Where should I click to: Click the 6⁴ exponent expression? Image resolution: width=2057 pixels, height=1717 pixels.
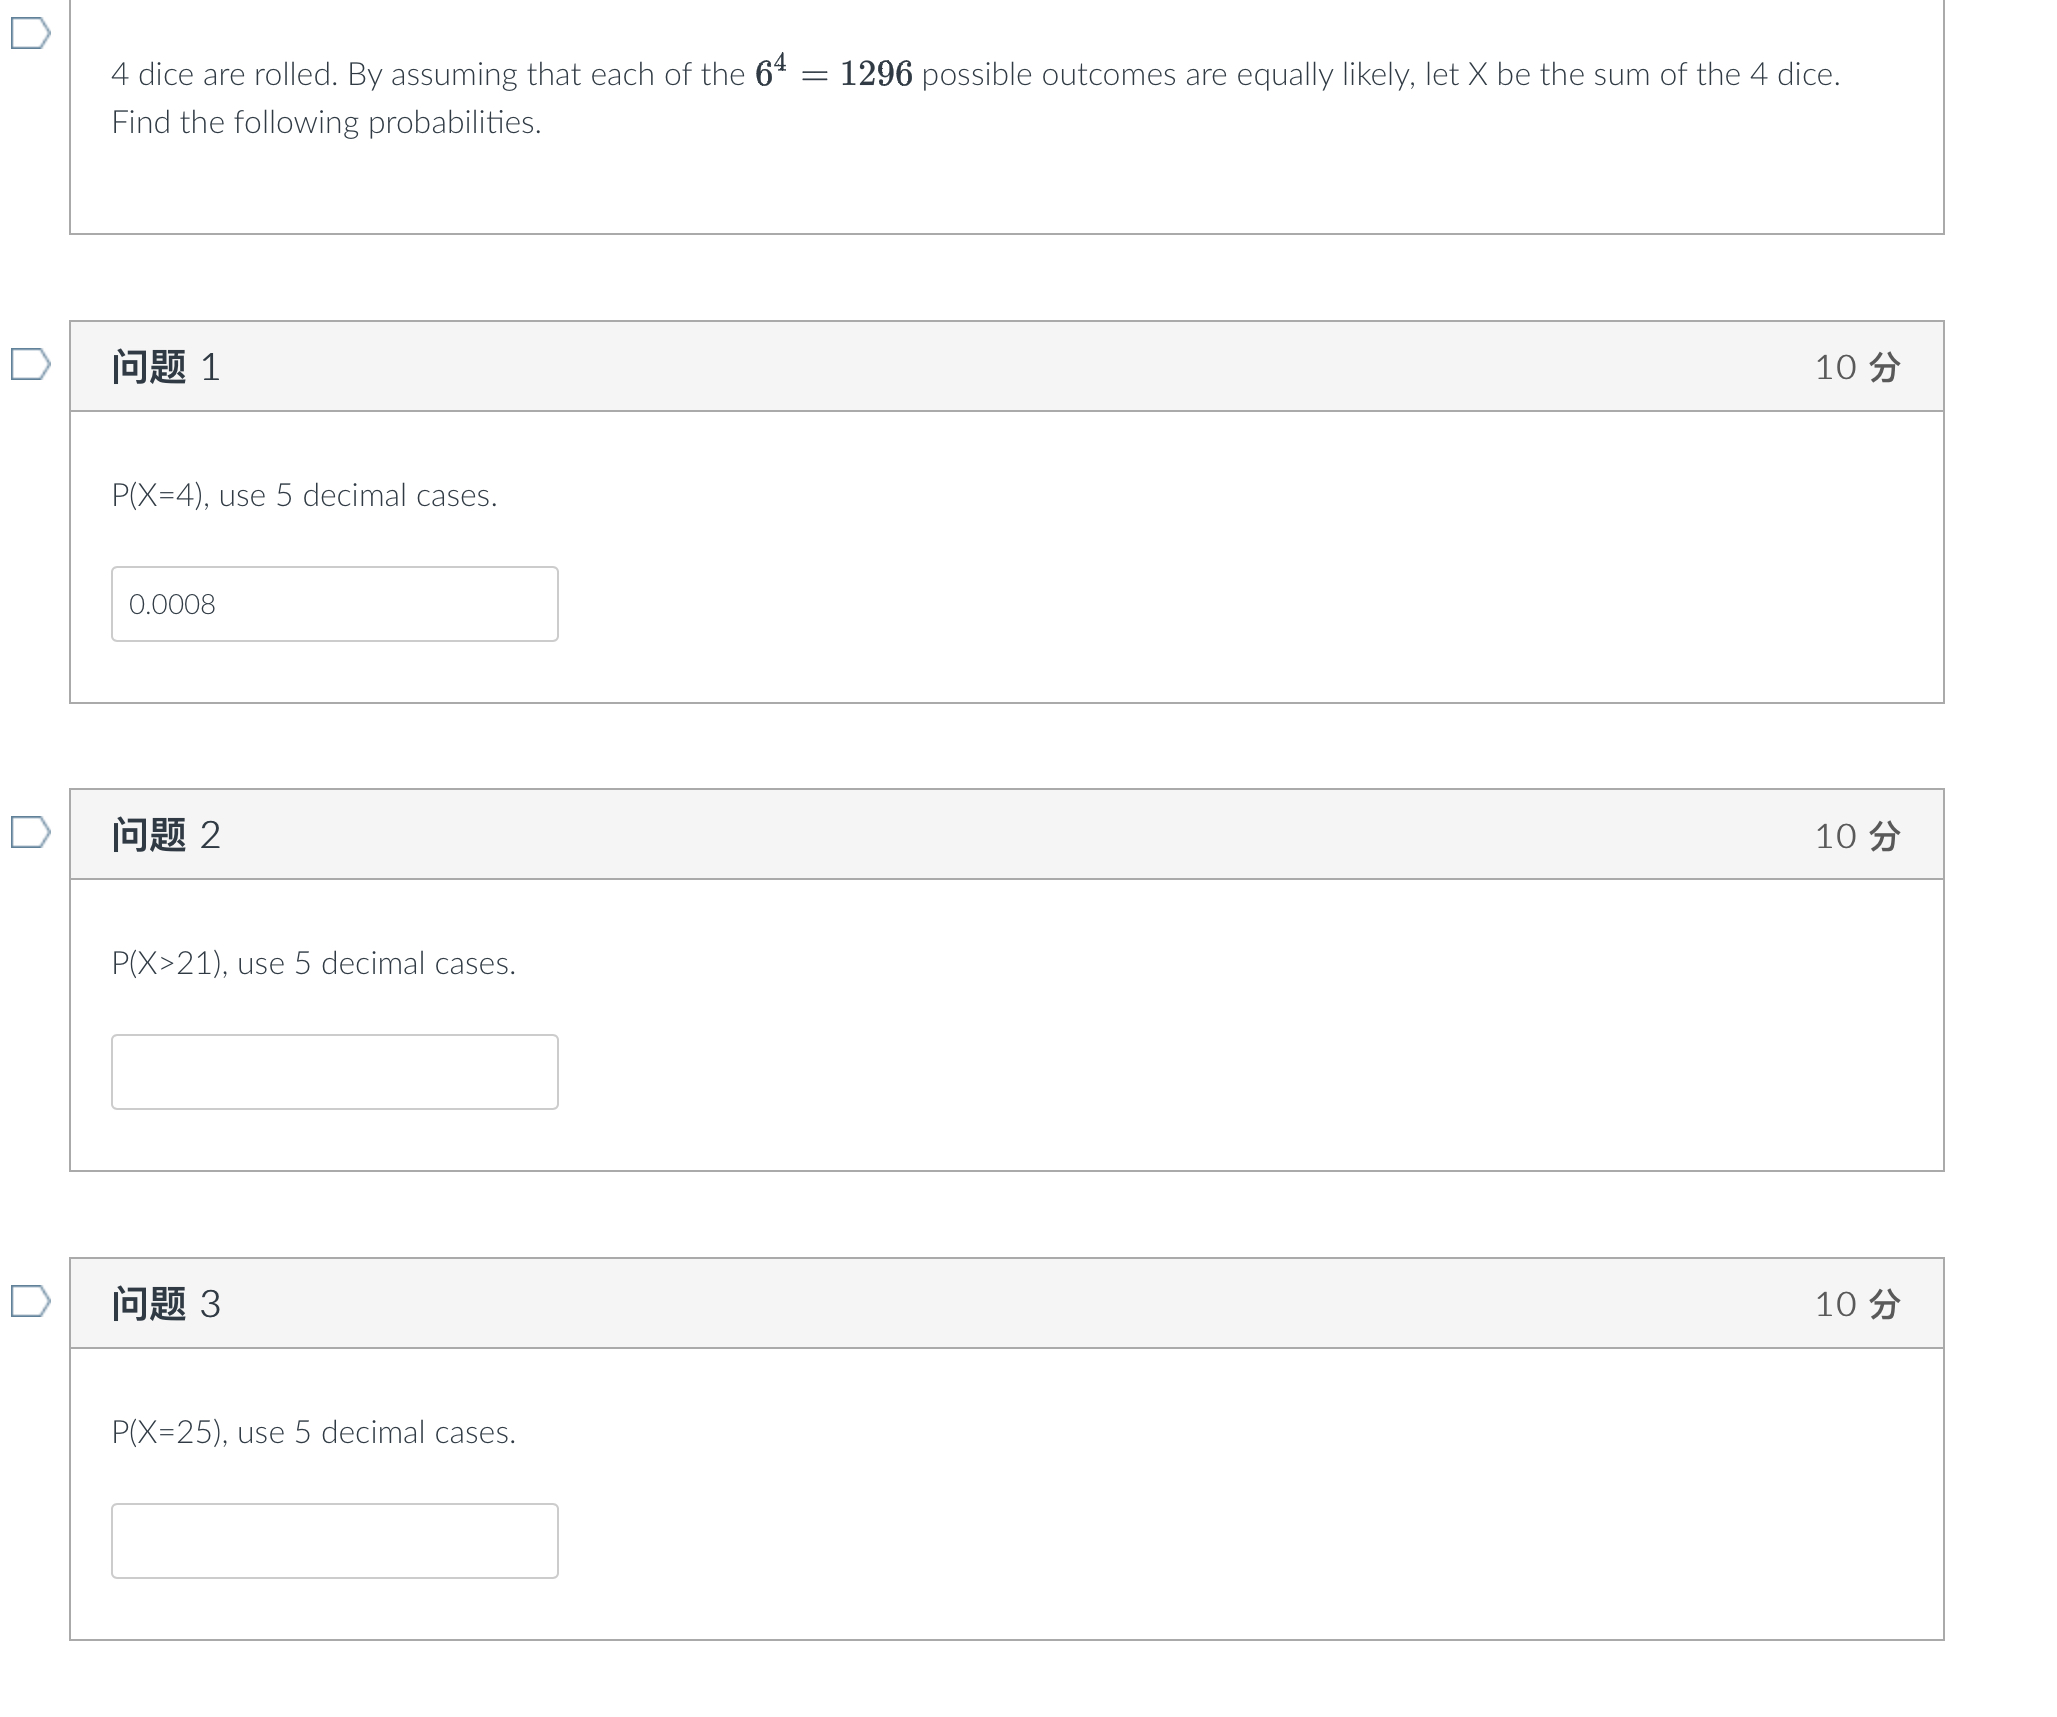(x=771, y=72)
